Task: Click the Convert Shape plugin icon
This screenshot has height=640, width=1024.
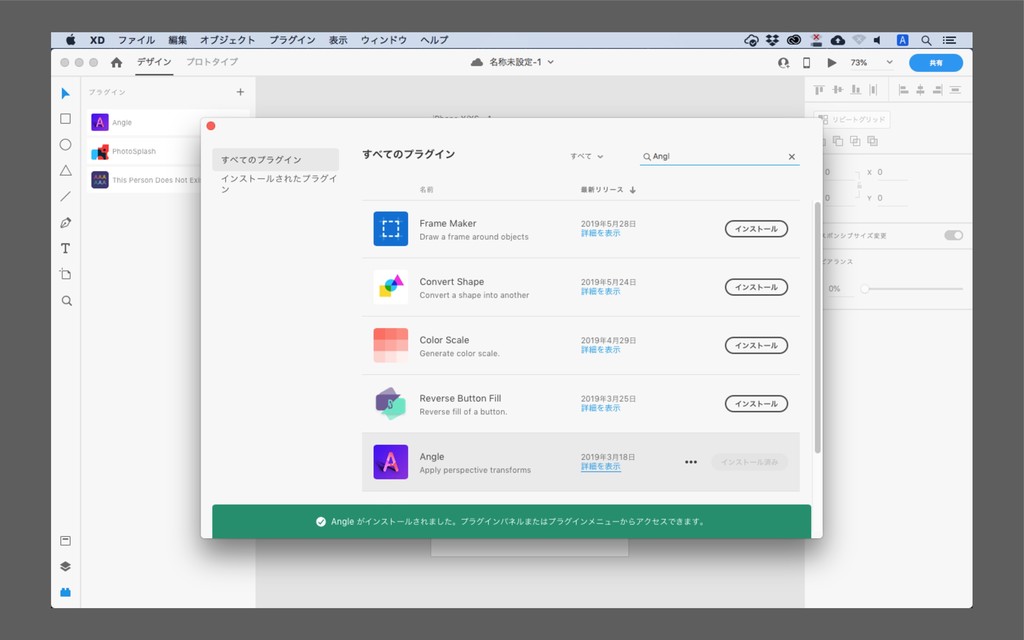Action: point(391,287)
